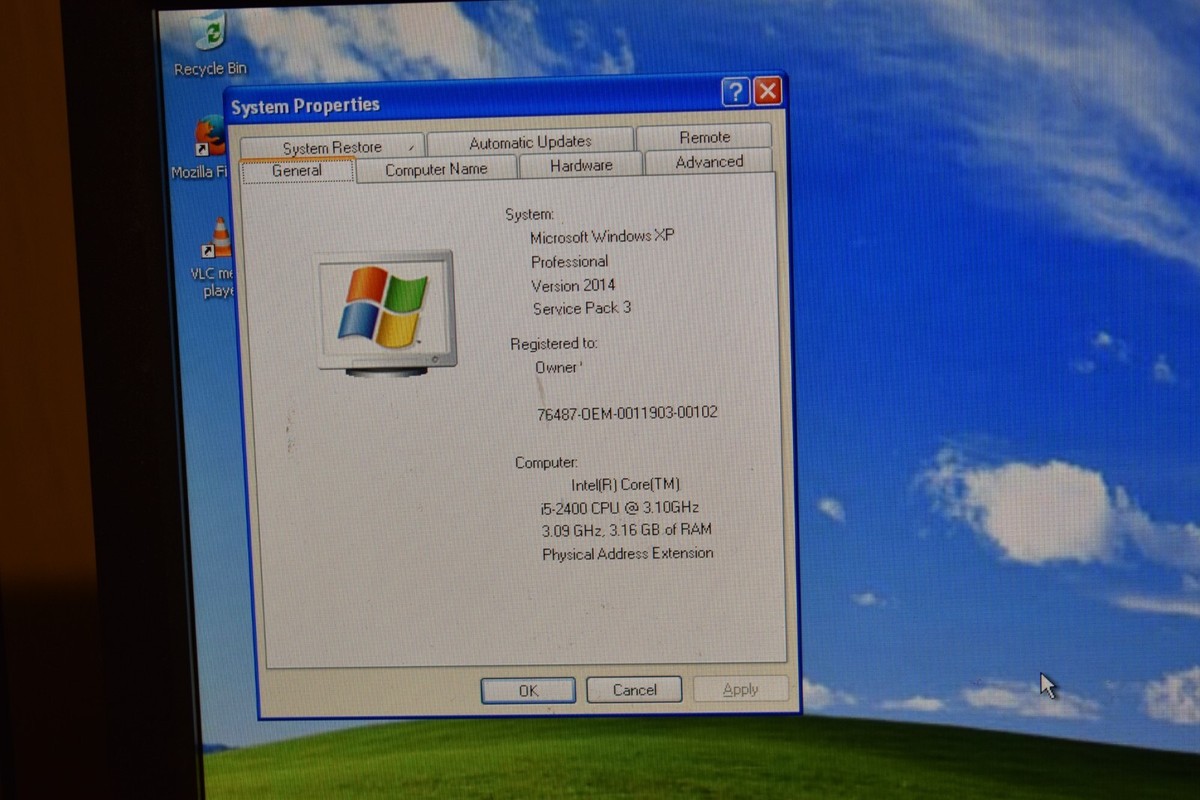Click the 'Computer:' label
The height and width of the screenshot is (800, 1200).
tap(546, 463)
